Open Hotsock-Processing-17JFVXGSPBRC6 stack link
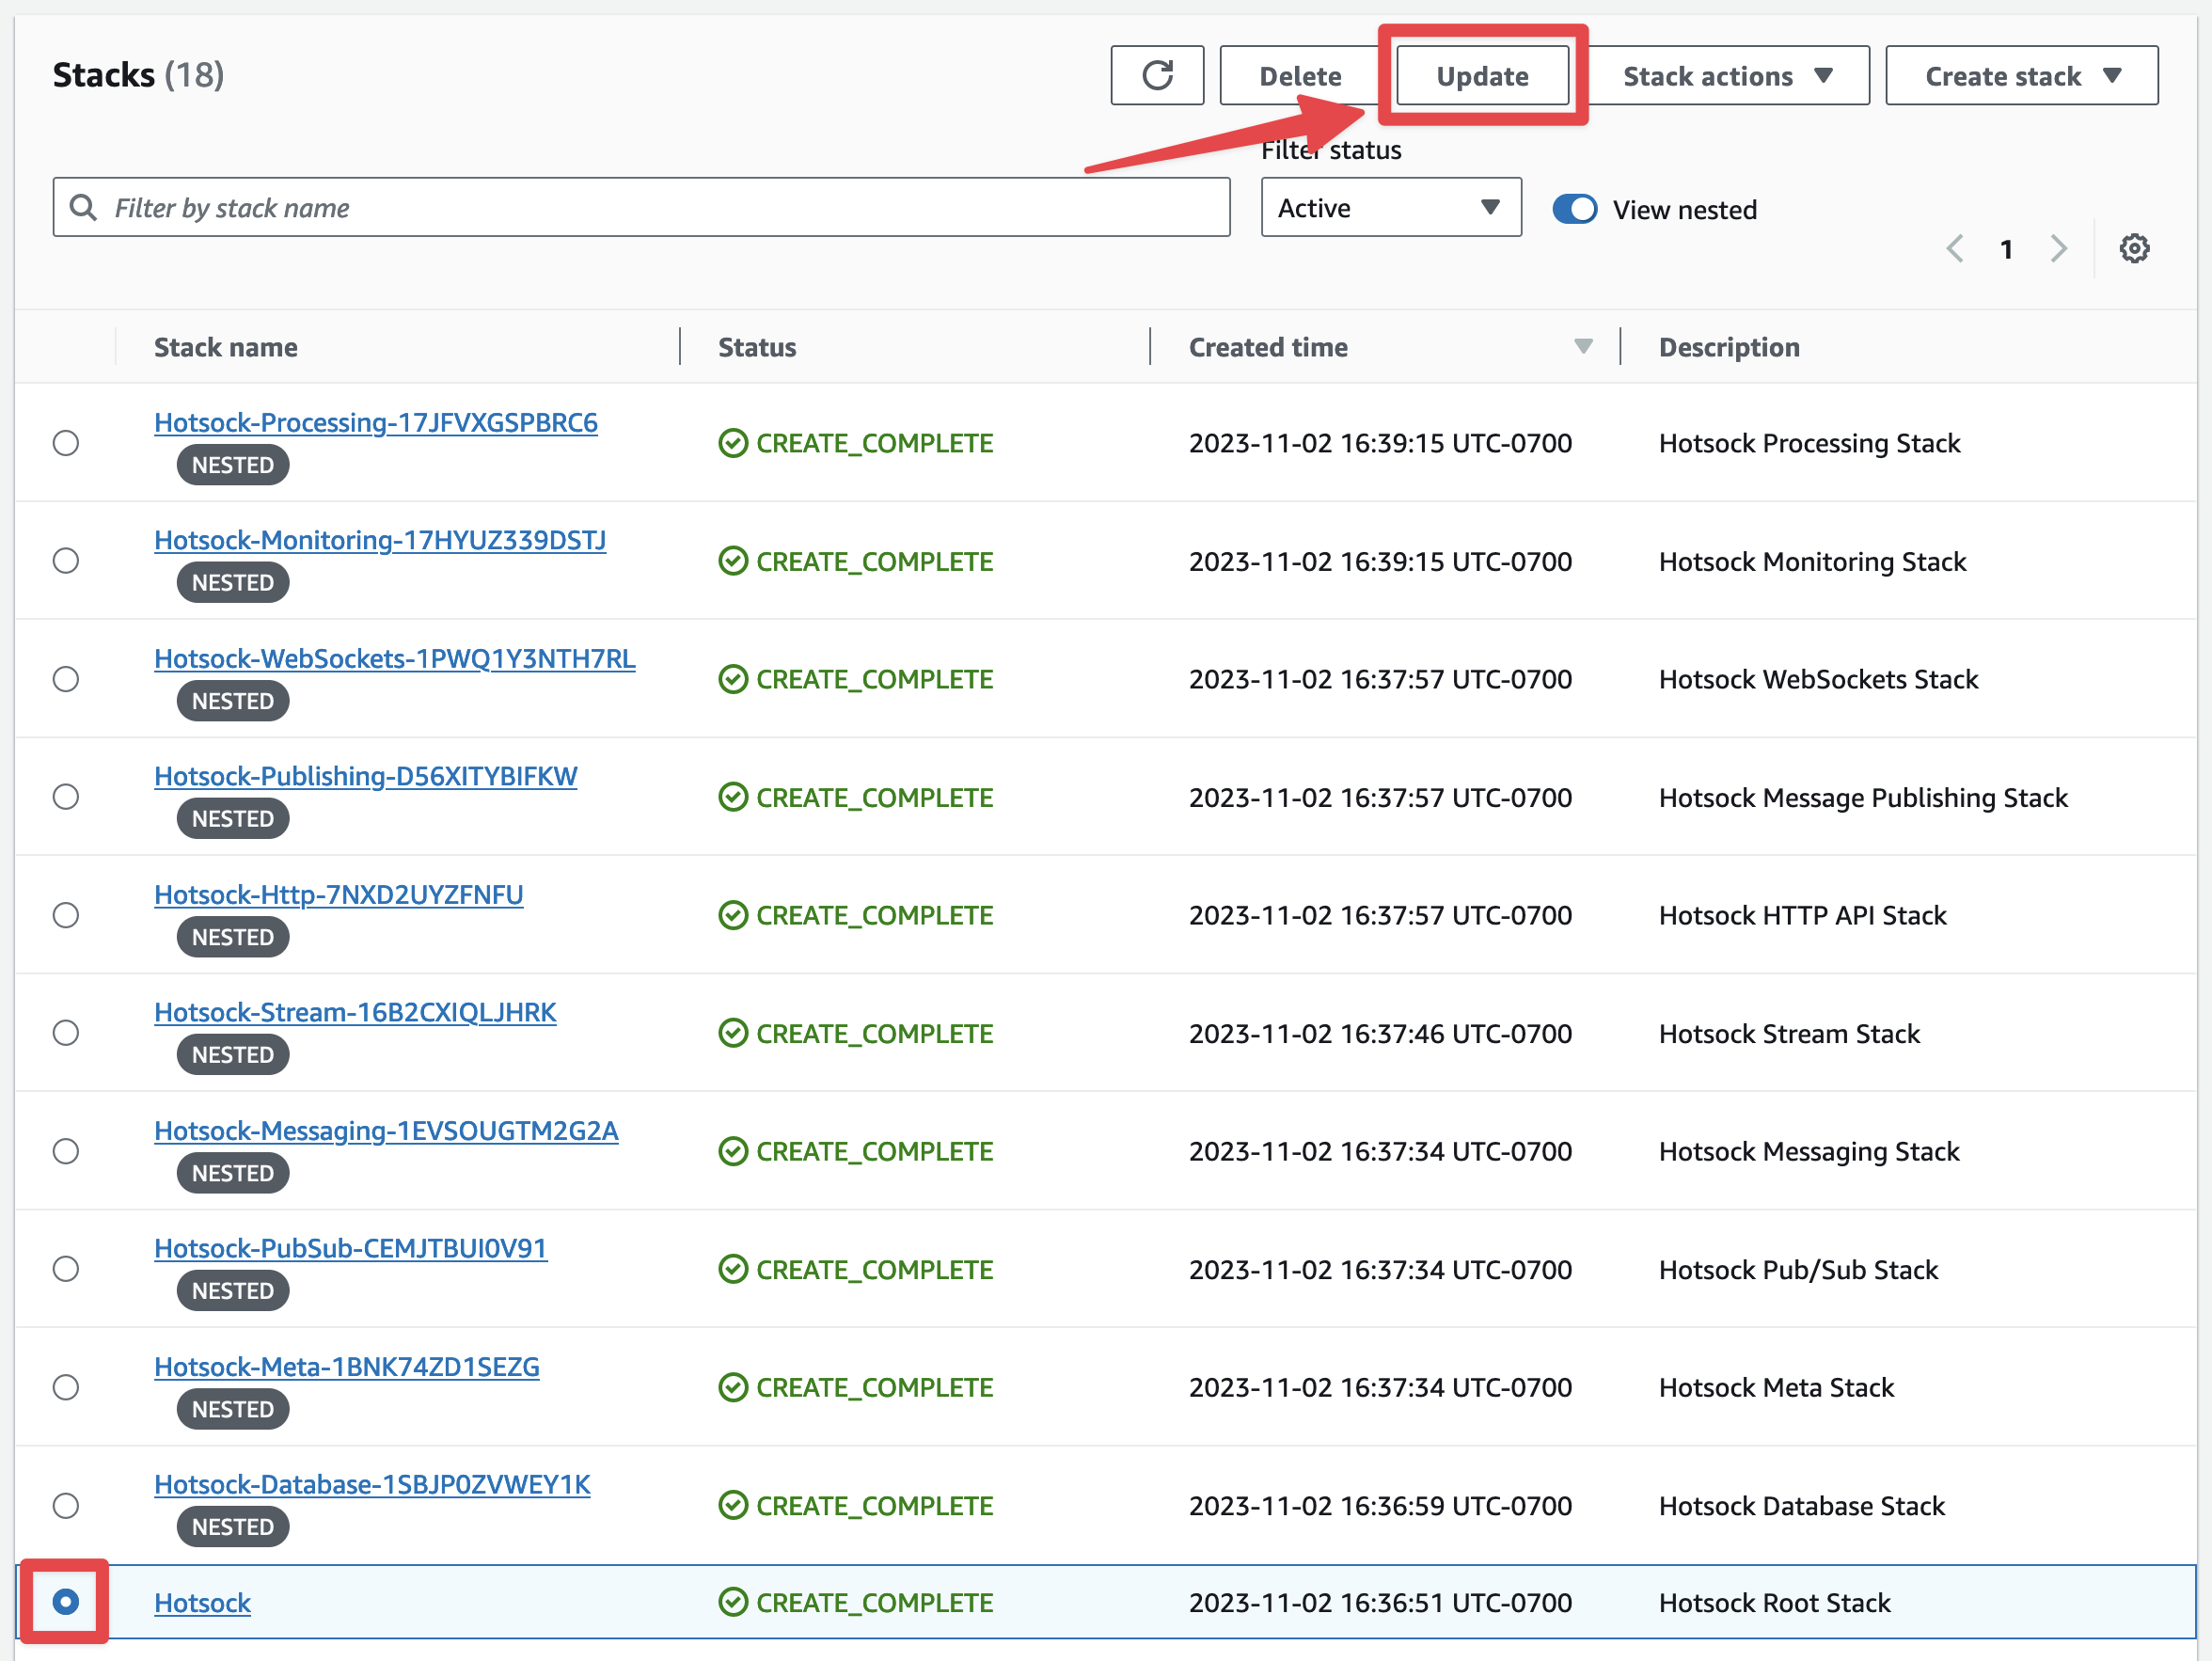Image resolution: width=2212 pixels, height=1661 pixels. [x=376, y=422]
